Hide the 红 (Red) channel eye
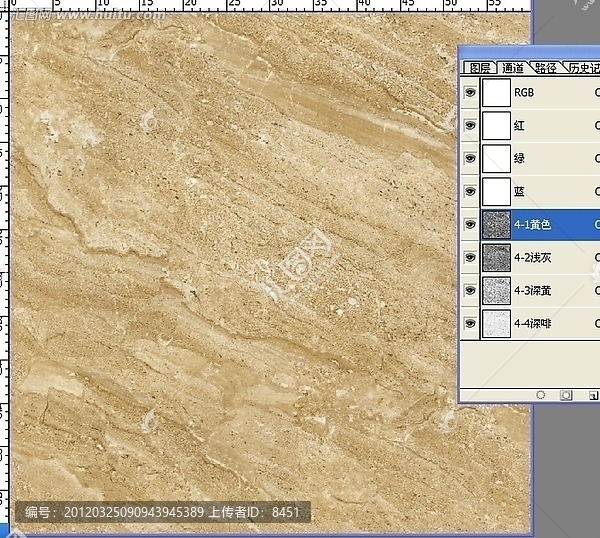 tap(470, 126)
